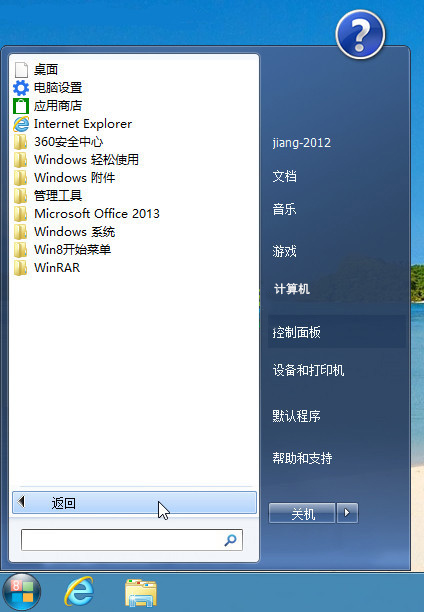Screen dimensions: 424x612
Task: Open the jiang-2012 user folder
Action: [x=301, y=143]
